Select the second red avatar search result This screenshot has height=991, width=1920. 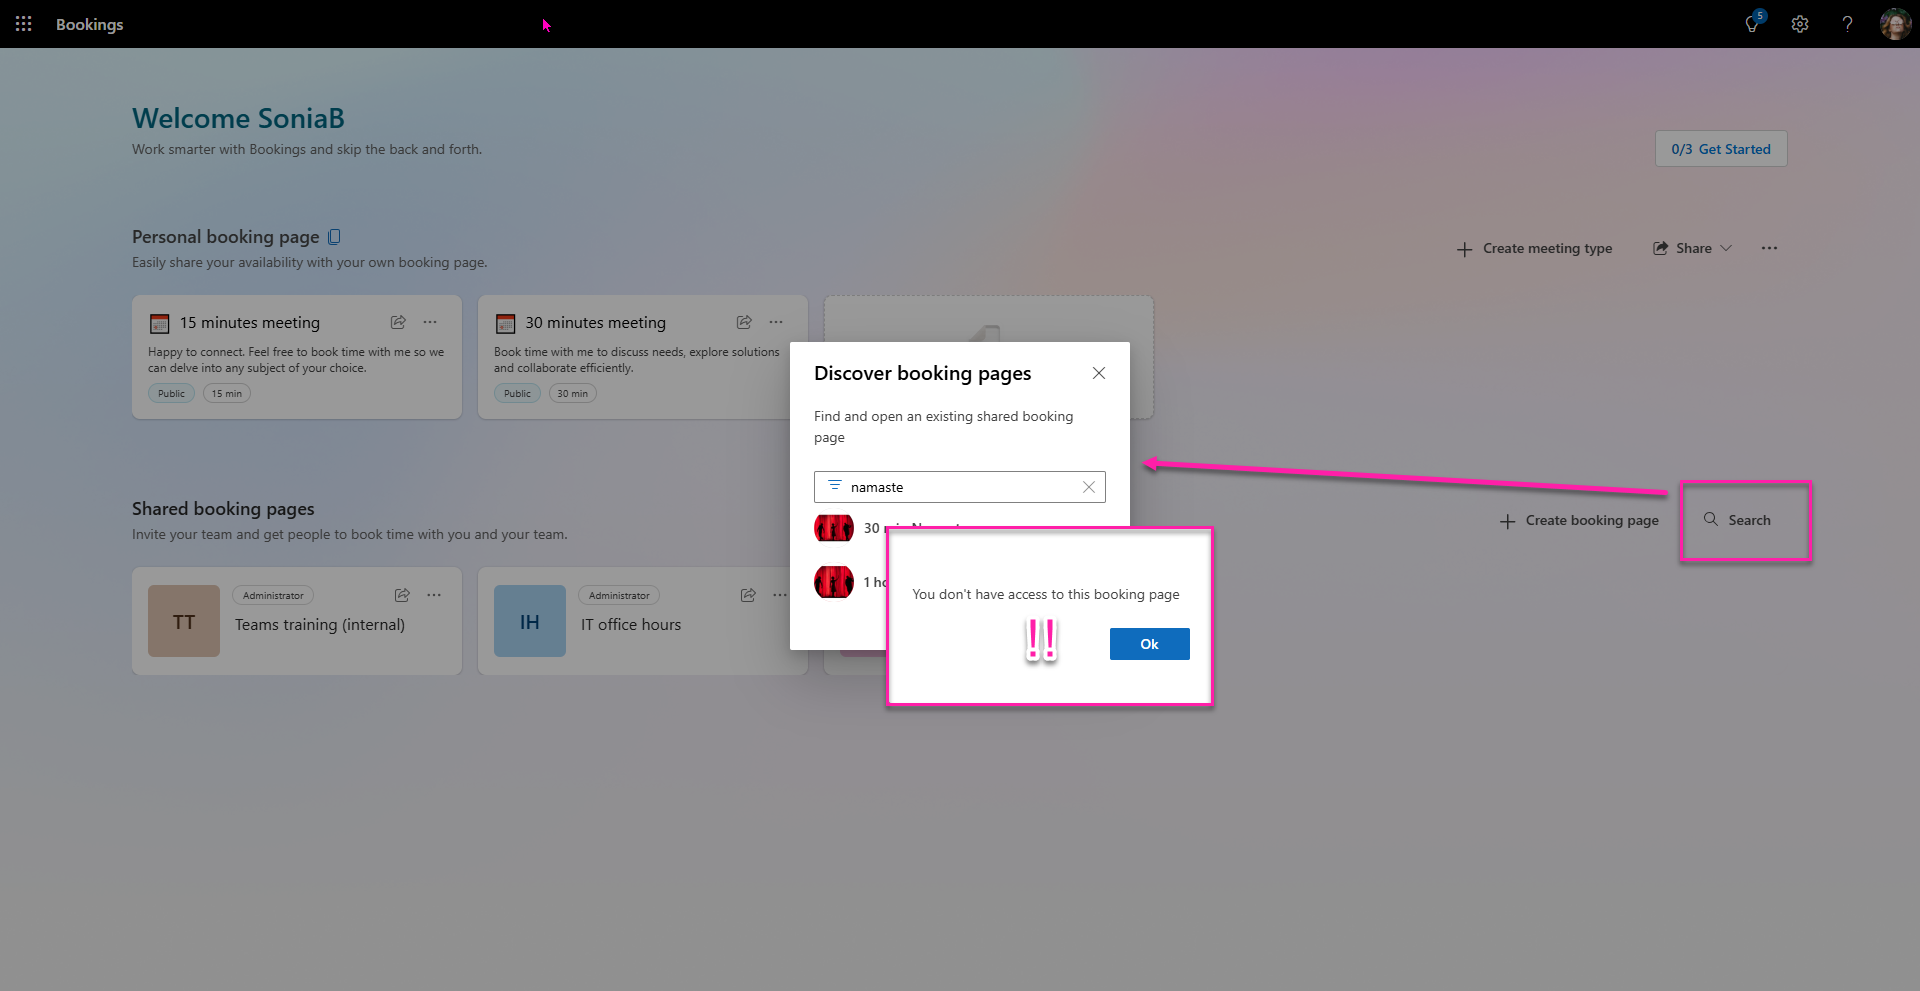[x=834, y=582]
